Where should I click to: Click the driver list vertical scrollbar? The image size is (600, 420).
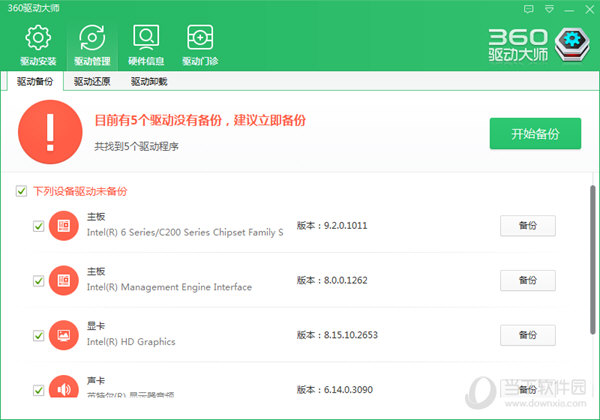tap(593, 260)
